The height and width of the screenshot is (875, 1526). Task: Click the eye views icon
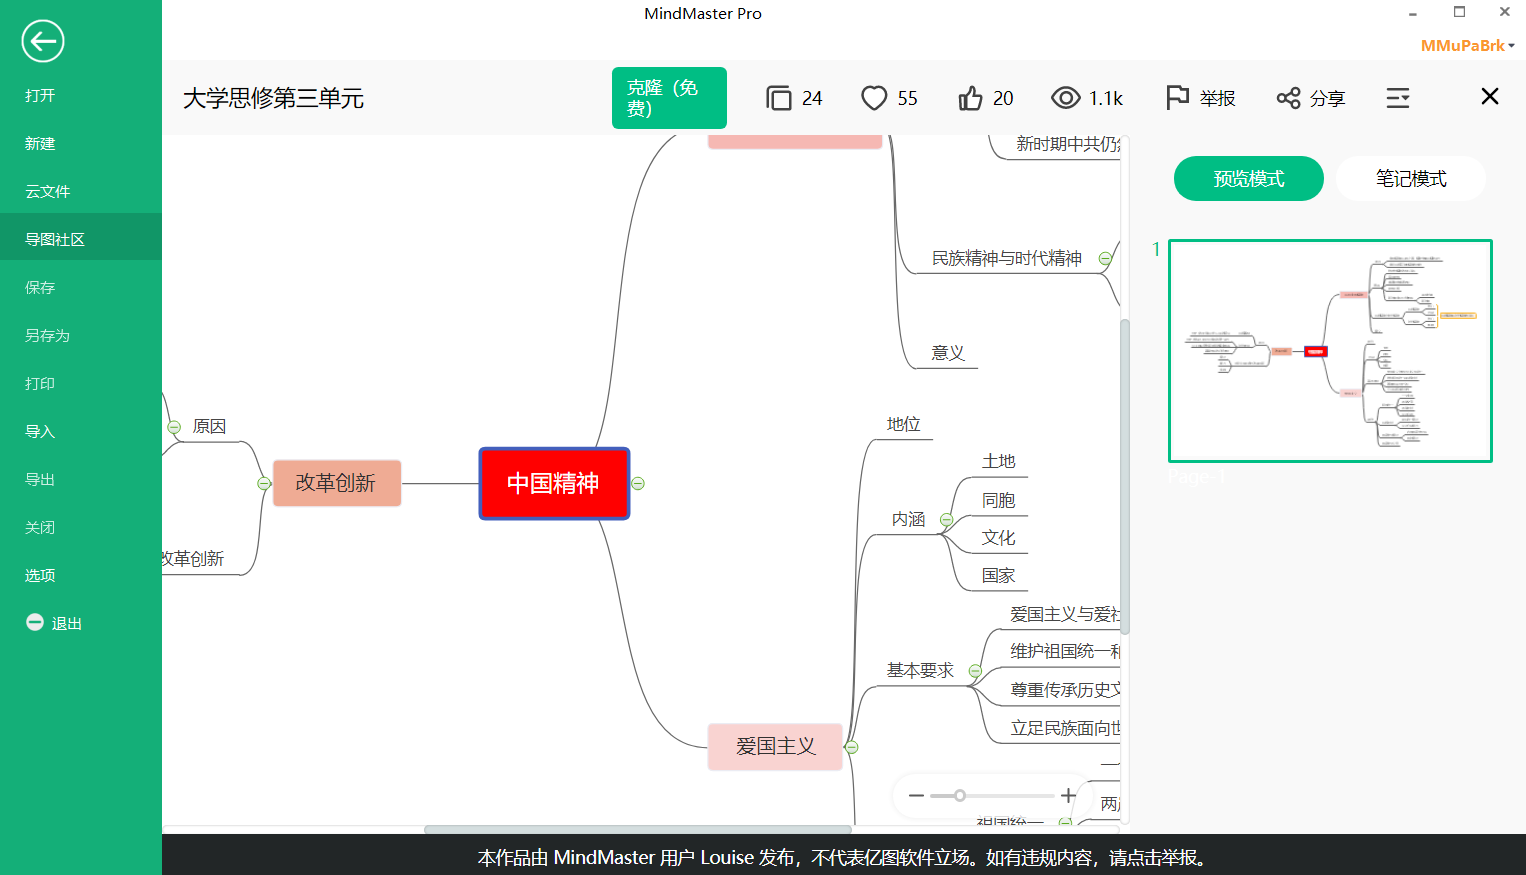(x=1066, y=98)
